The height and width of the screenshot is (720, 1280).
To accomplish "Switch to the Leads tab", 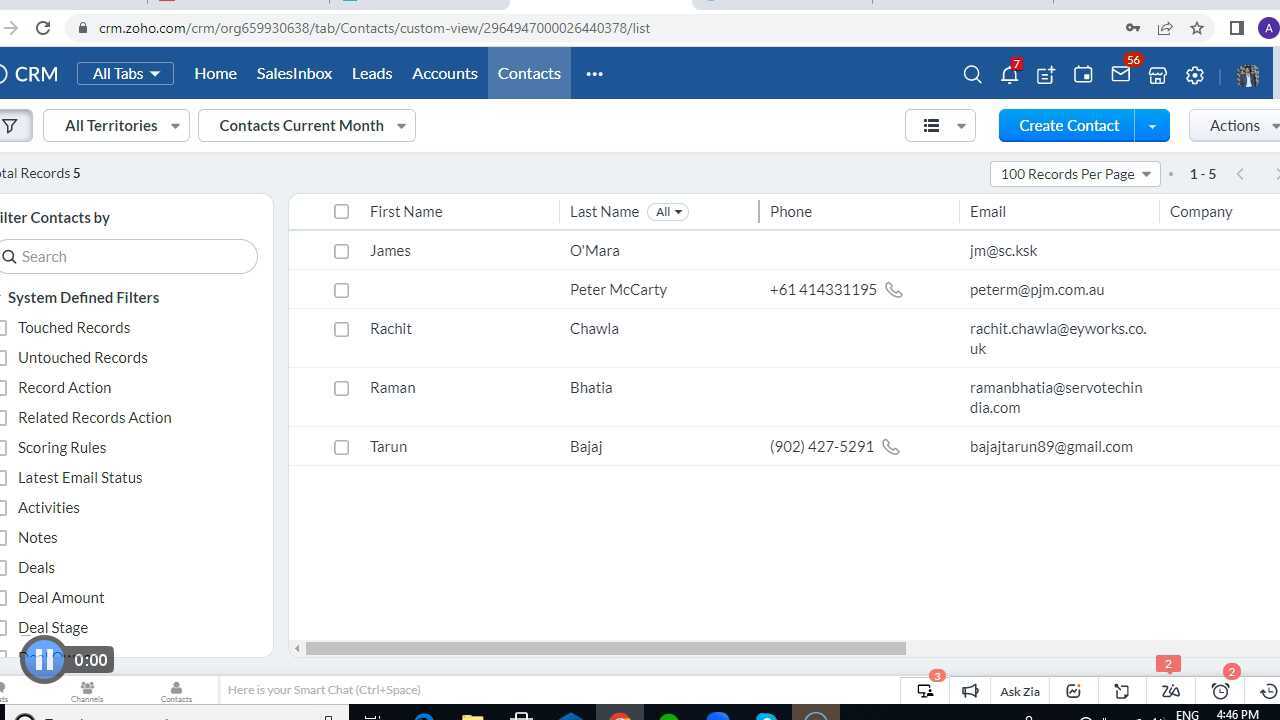I will tap(371, 73).
